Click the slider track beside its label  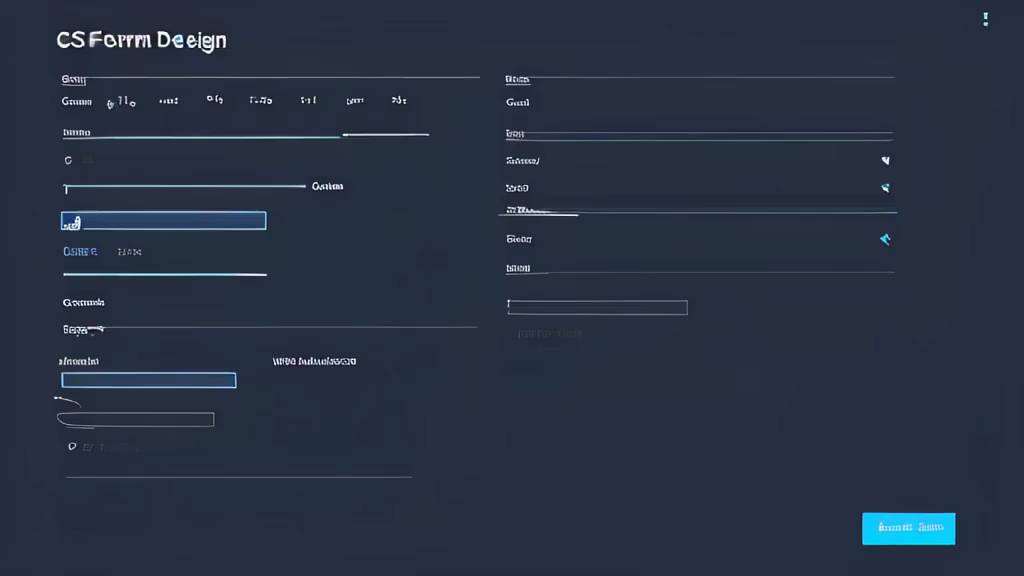185,186
